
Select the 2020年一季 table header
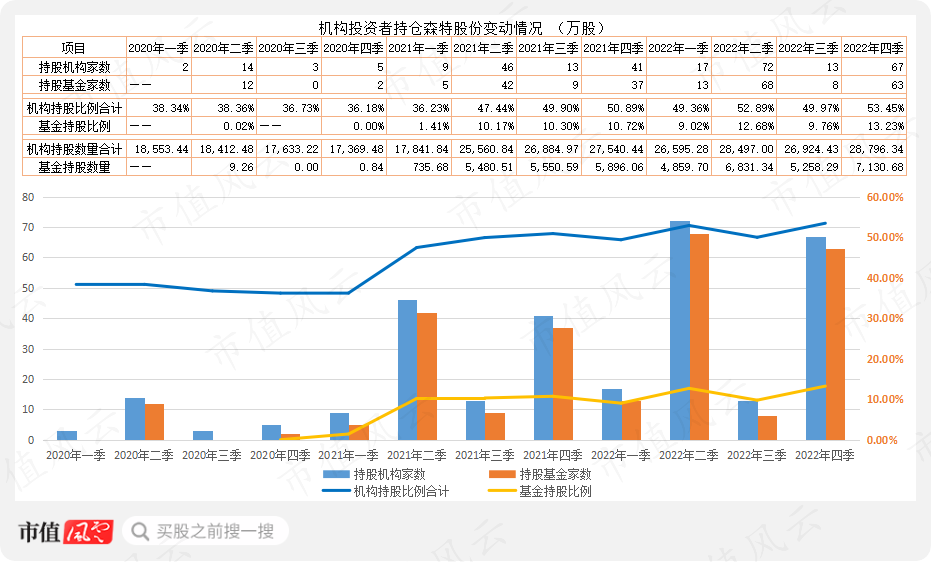pos(159,48)
